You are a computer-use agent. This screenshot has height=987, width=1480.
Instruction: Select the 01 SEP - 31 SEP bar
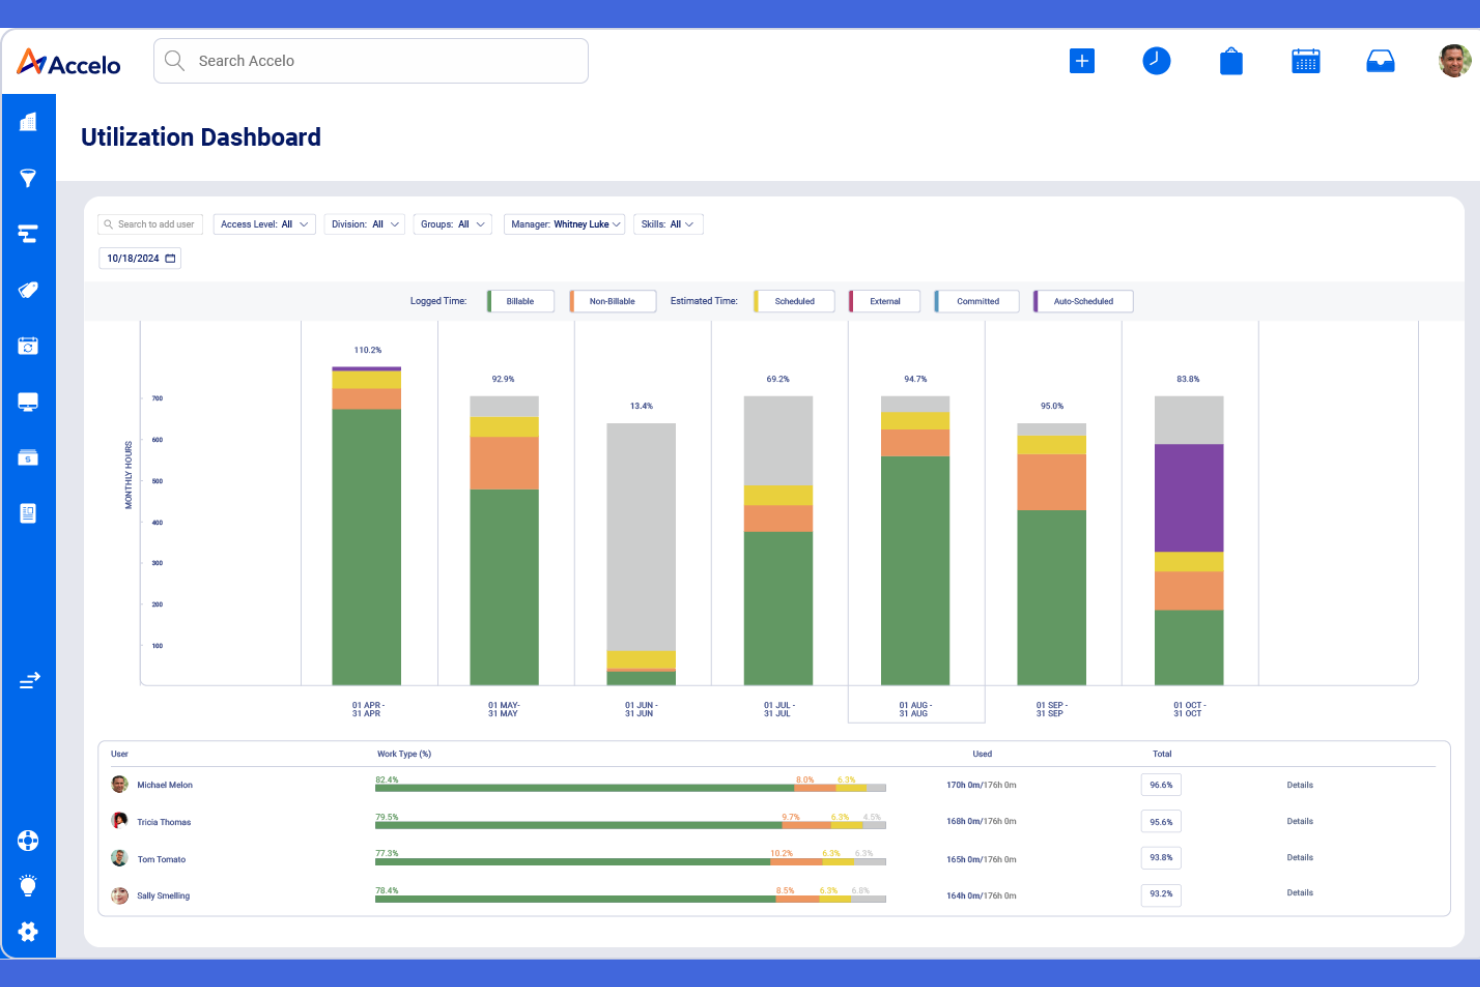[x=1052, y=554]
